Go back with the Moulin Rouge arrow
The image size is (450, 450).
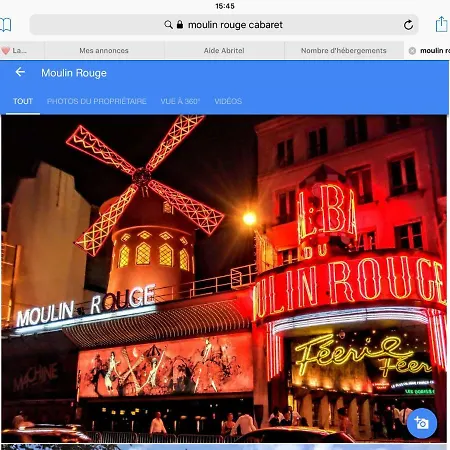[20, 72]
